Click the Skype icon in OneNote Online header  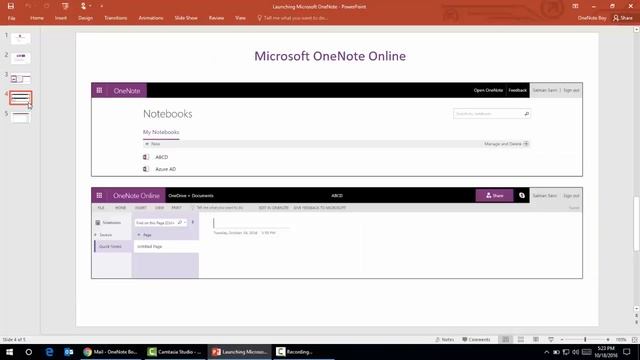pyautogui.click(x=522, y=196)
